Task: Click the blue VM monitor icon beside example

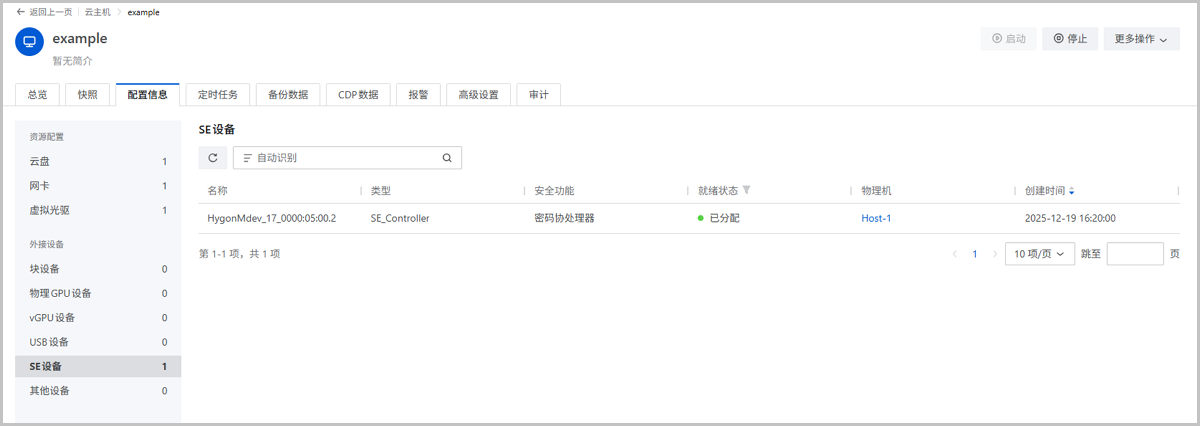Action: click(x=30, y=42)
